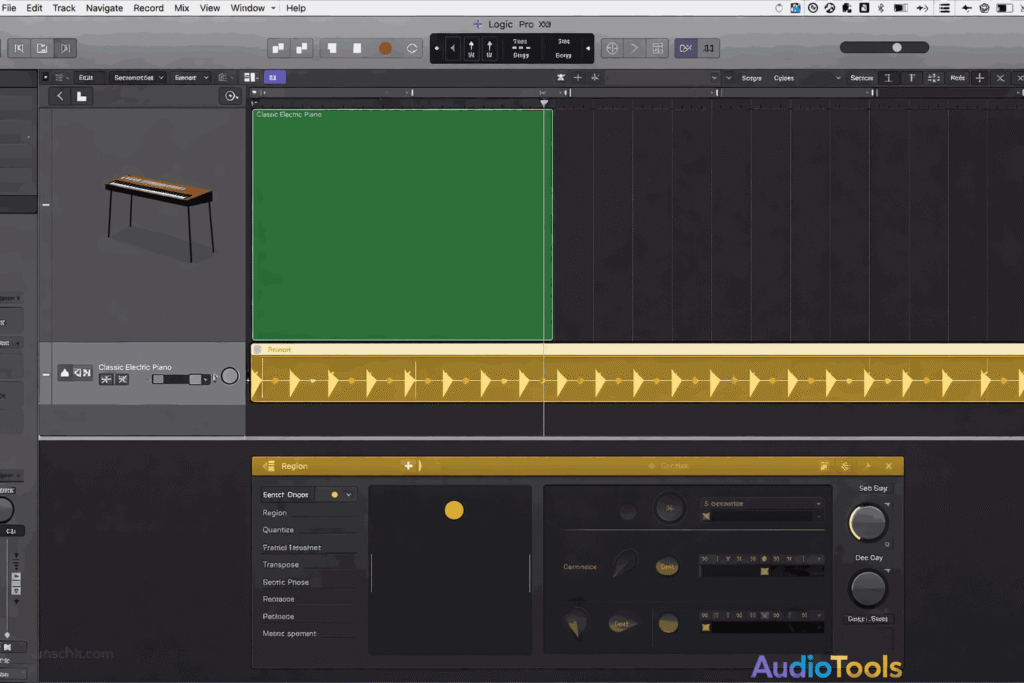Viewport: 1024px width, 683px height.
Task: Expand the Edit dropdown above the track list
Action: click(86, 77)
